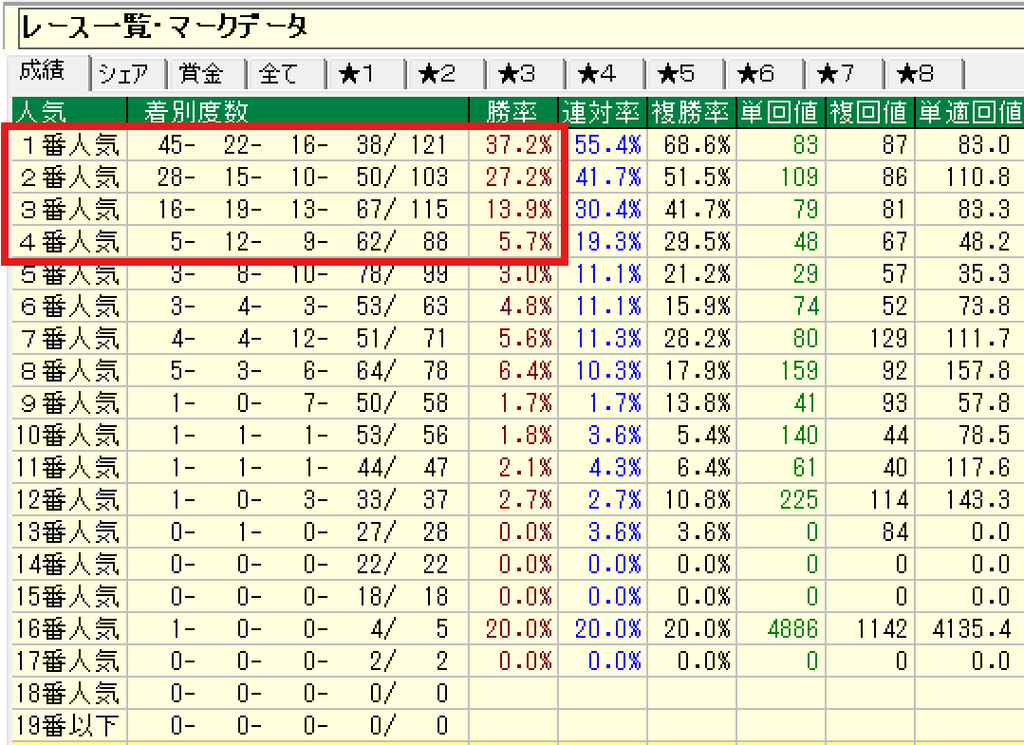Screen dimensions: 1024x745
Task: Click the 110.8 単適回値 cell
Action: [969, 177]
